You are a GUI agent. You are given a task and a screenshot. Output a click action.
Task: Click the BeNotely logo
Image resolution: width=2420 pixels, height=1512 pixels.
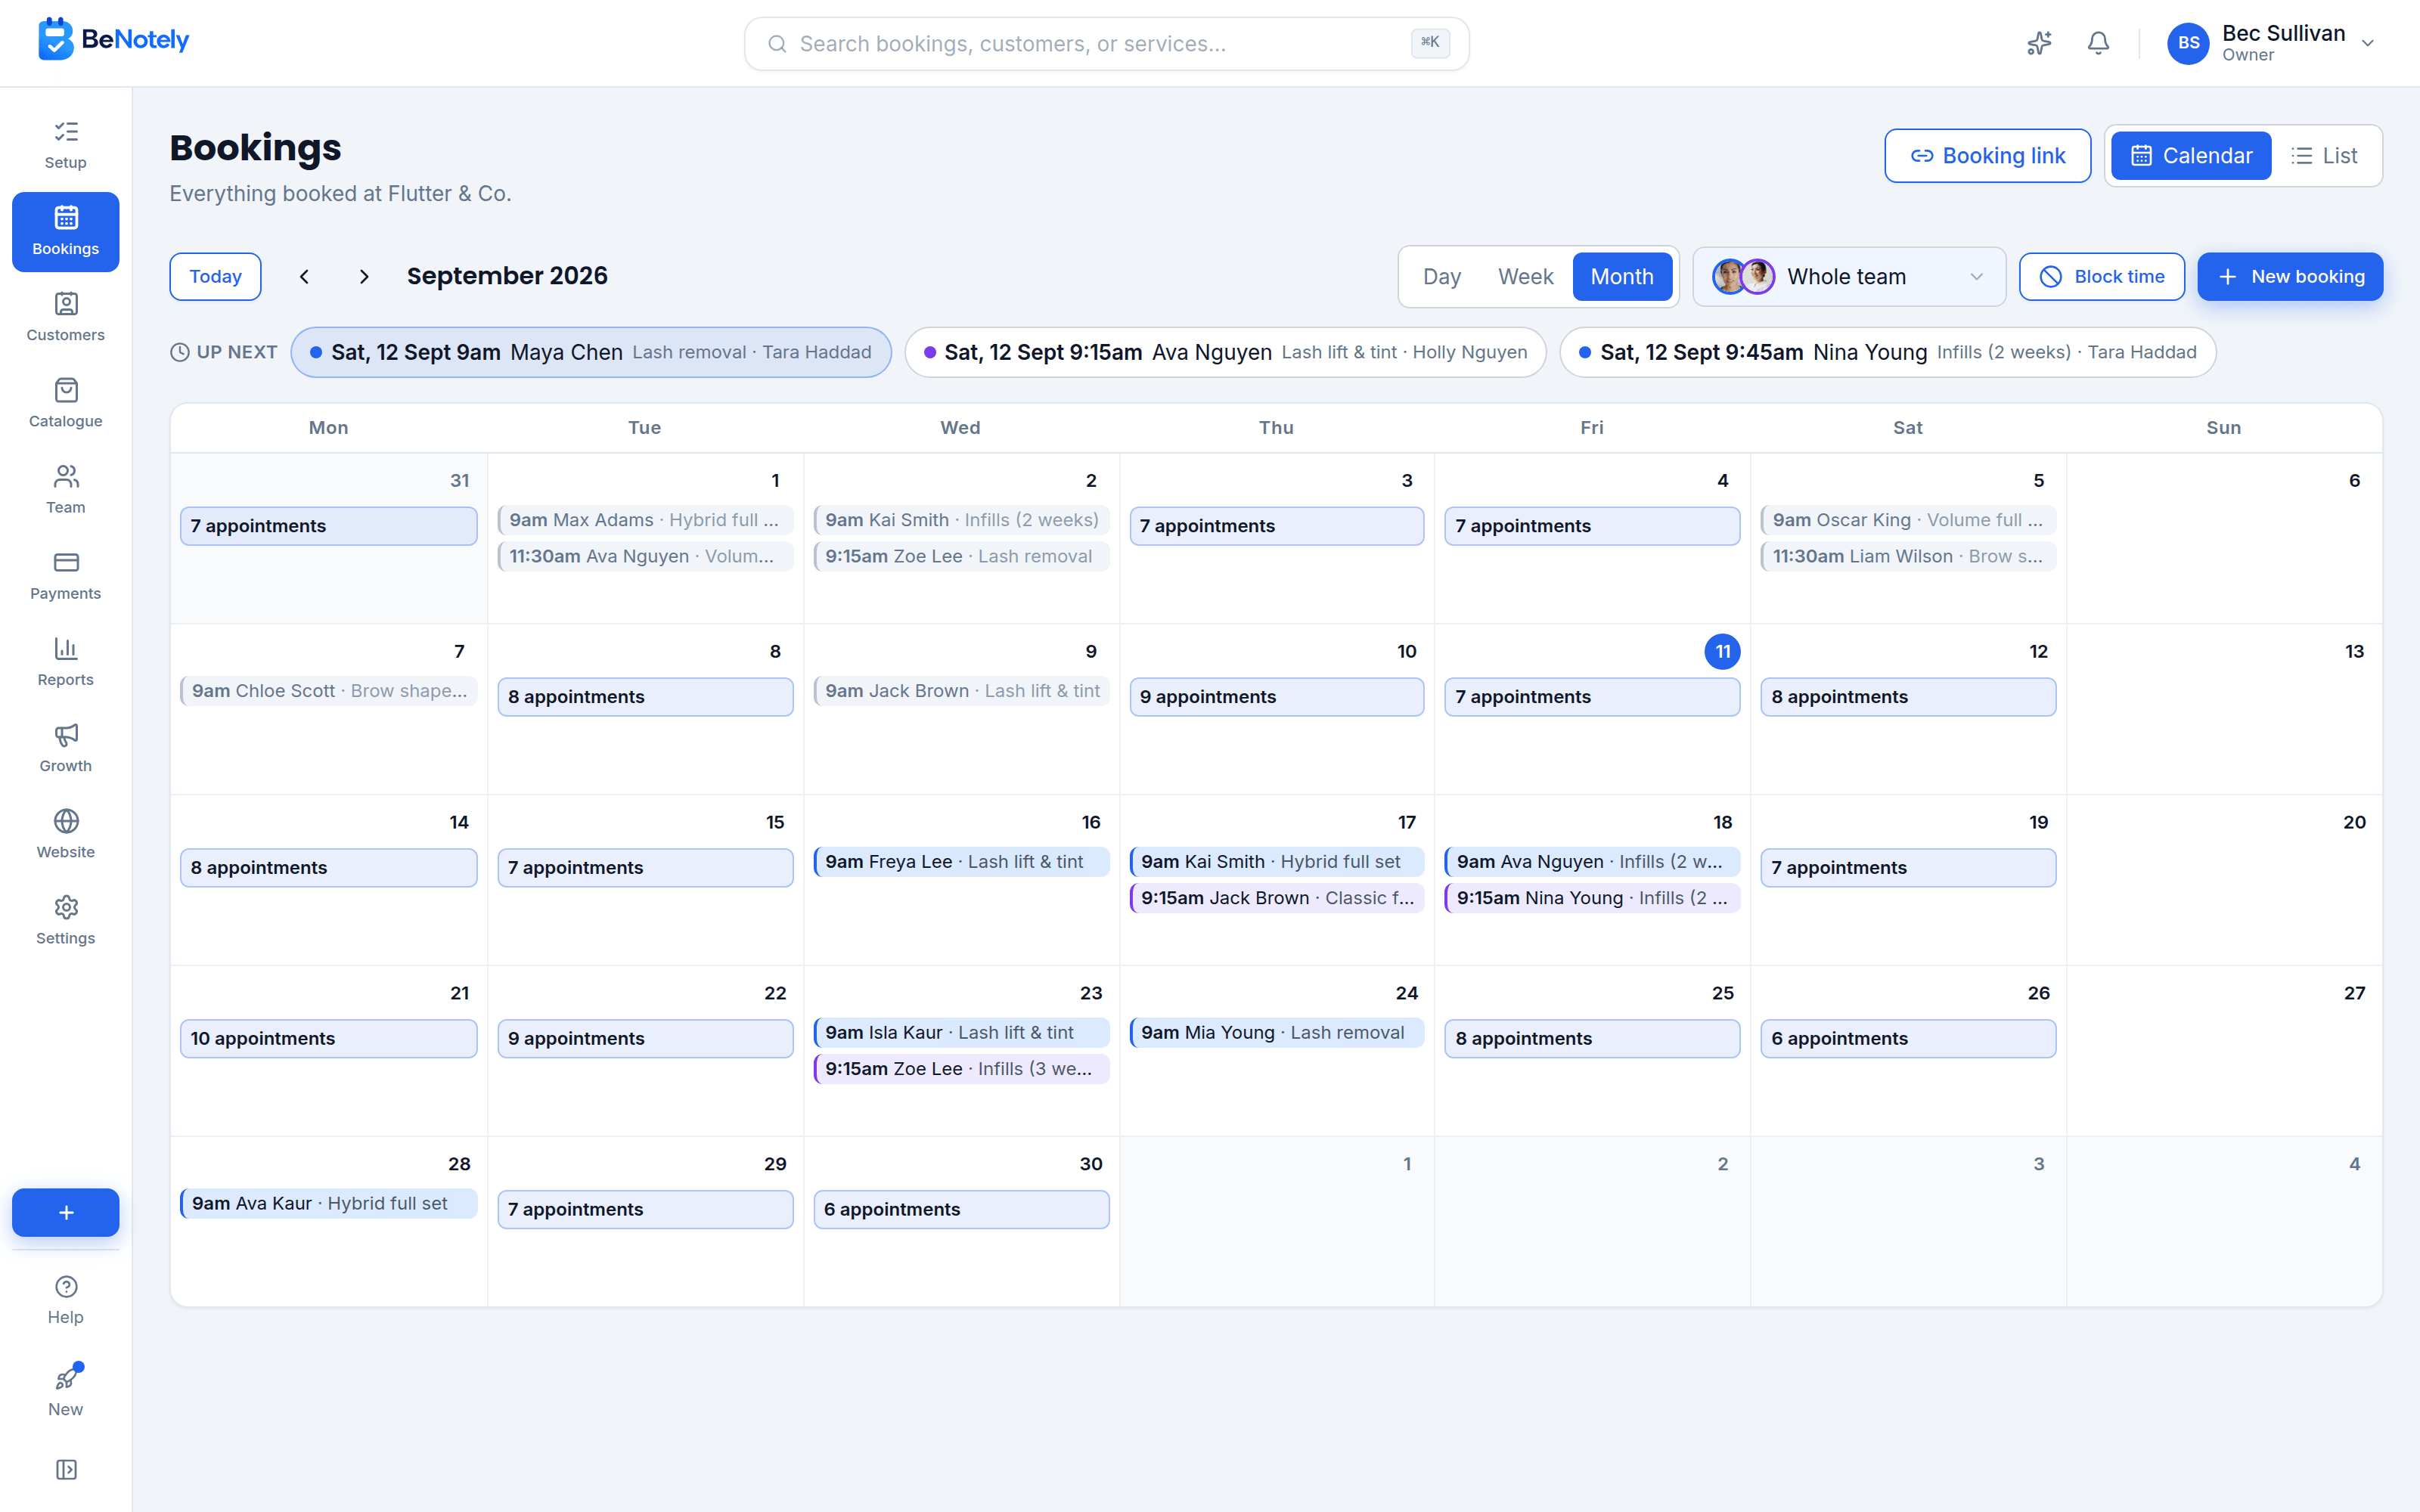[113, 40]
